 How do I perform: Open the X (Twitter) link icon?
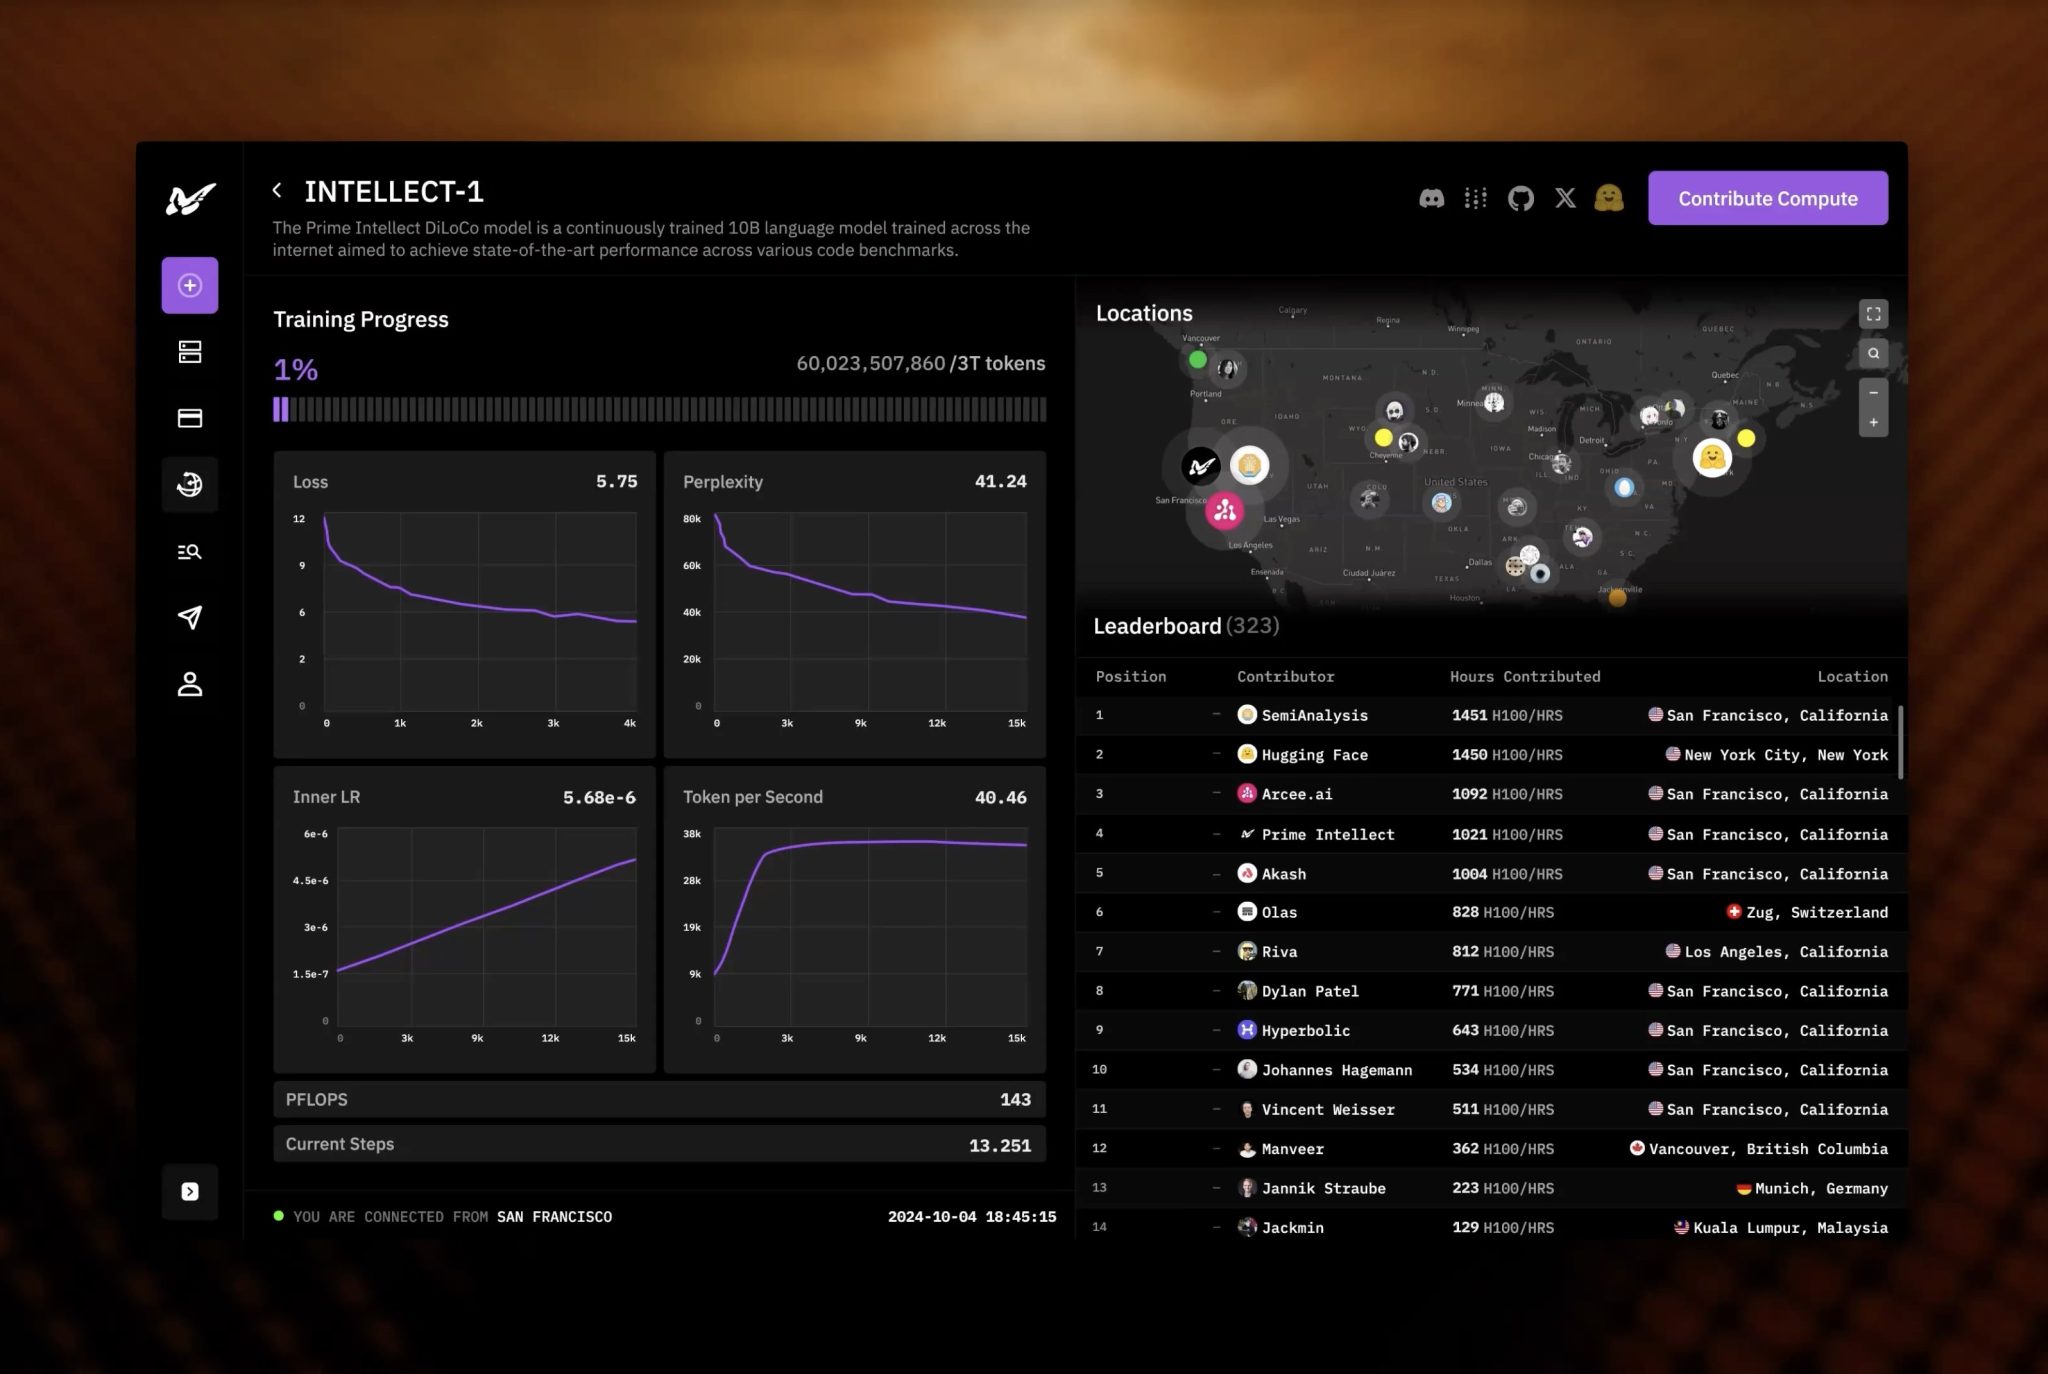(1565, 198)
